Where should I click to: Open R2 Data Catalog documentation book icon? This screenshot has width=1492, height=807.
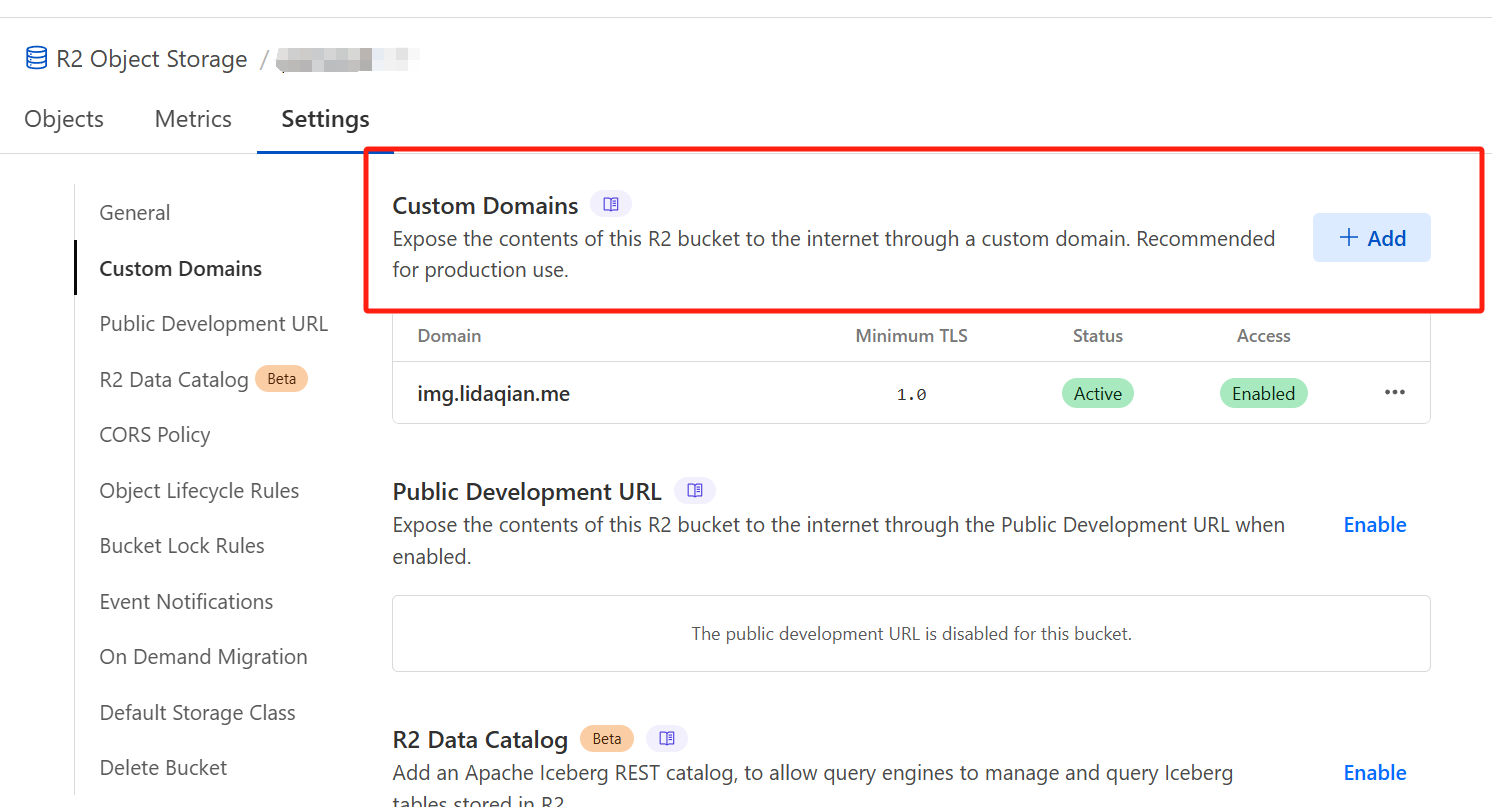(667, 739)
